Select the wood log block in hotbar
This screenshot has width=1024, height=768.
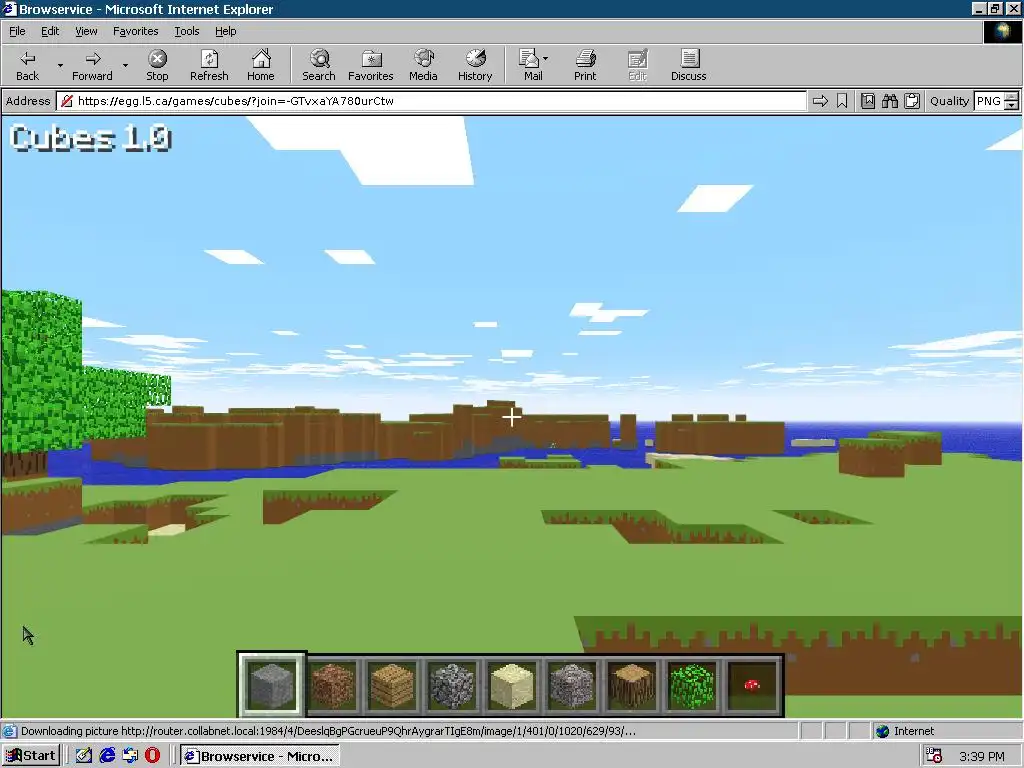click(x=632, y=685)
